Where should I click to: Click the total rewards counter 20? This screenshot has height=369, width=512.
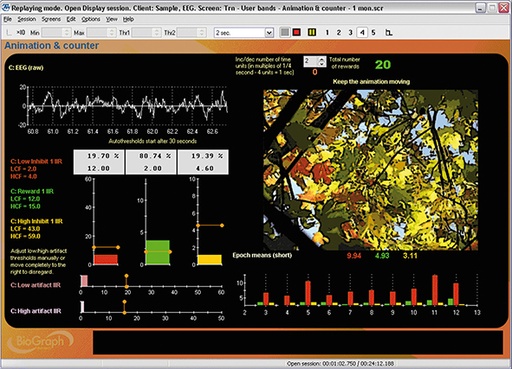(383, 64)
